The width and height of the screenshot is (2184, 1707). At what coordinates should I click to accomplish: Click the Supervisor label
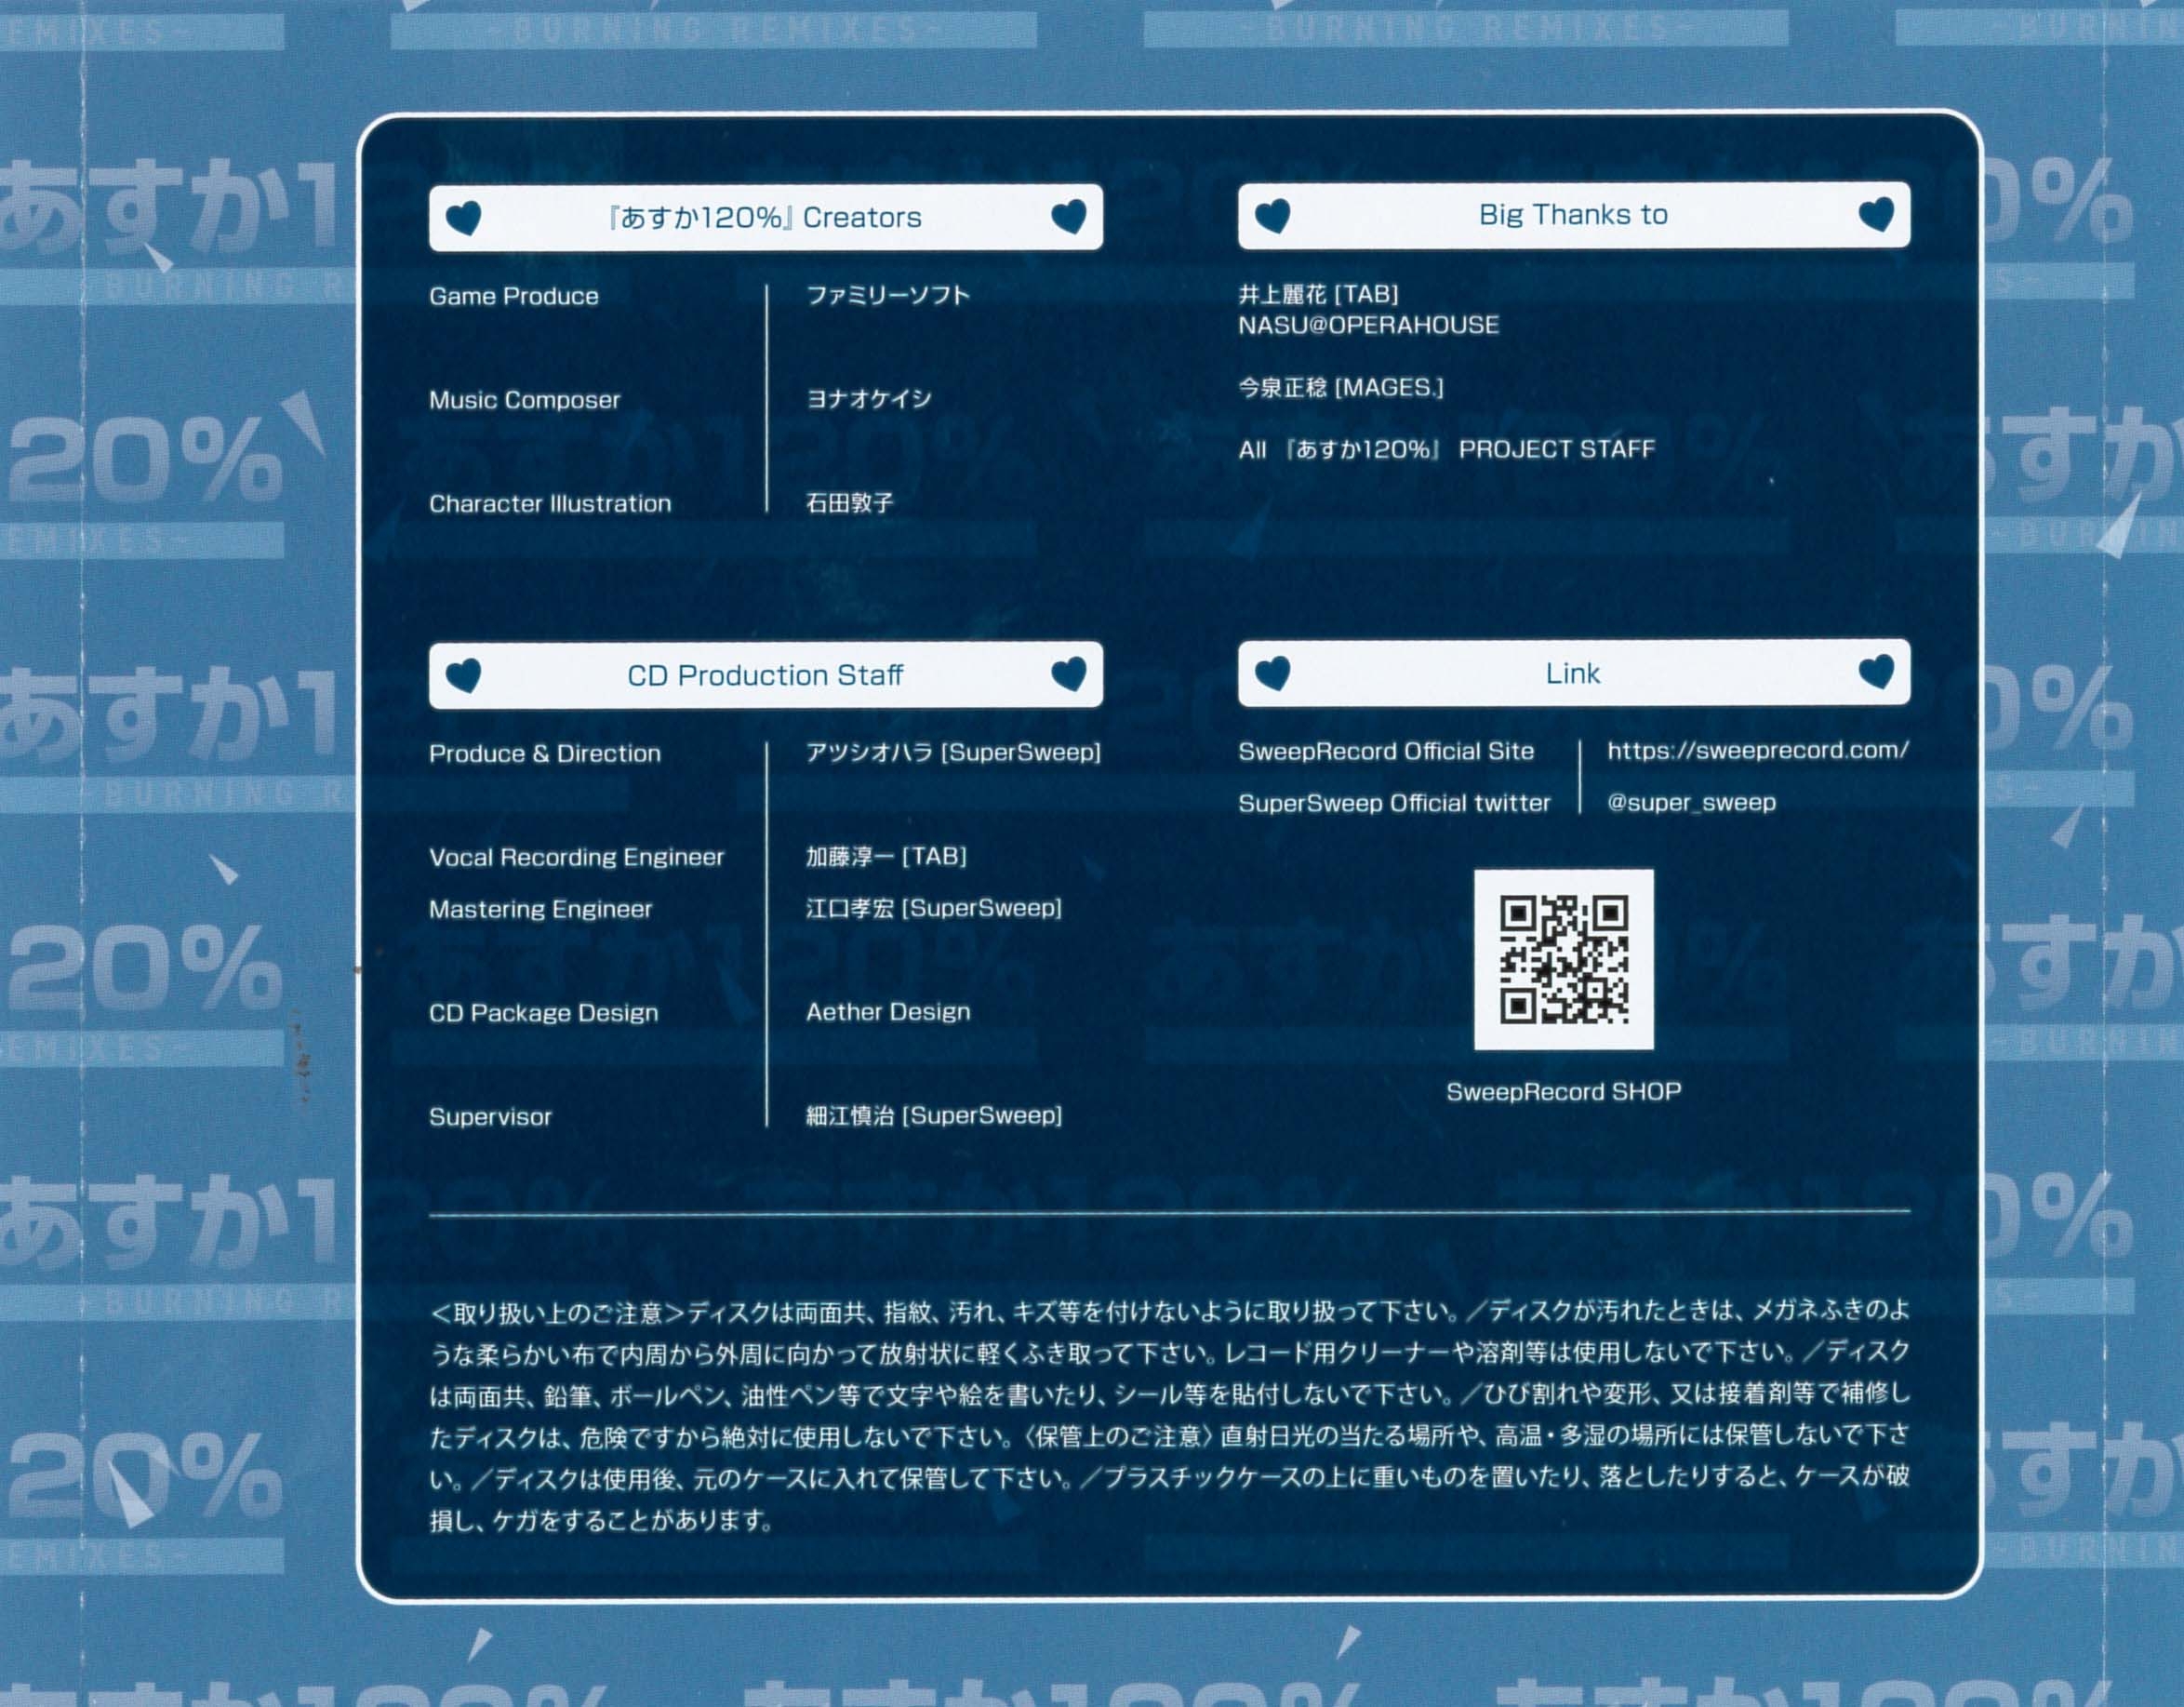[x=490, y=1117]
